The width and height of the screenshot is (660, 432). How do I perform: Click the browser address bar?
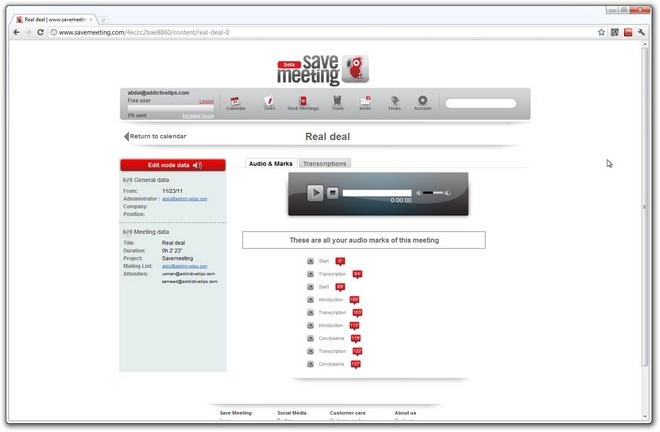coord(322,32)
